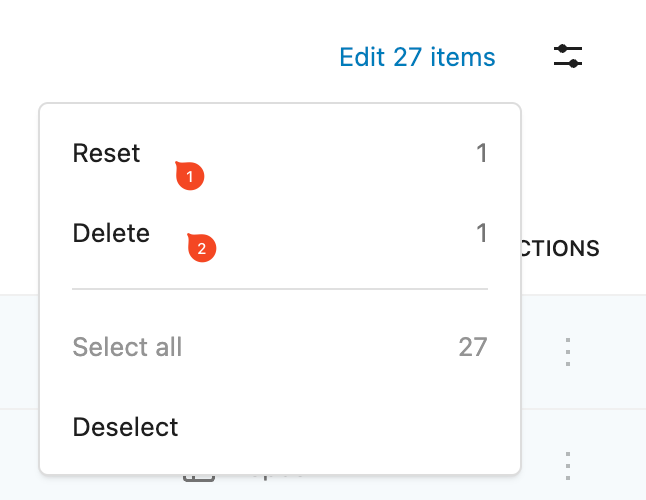
Task: Click the partially hidden icon below the menu
Action: [x=199, y=477]
